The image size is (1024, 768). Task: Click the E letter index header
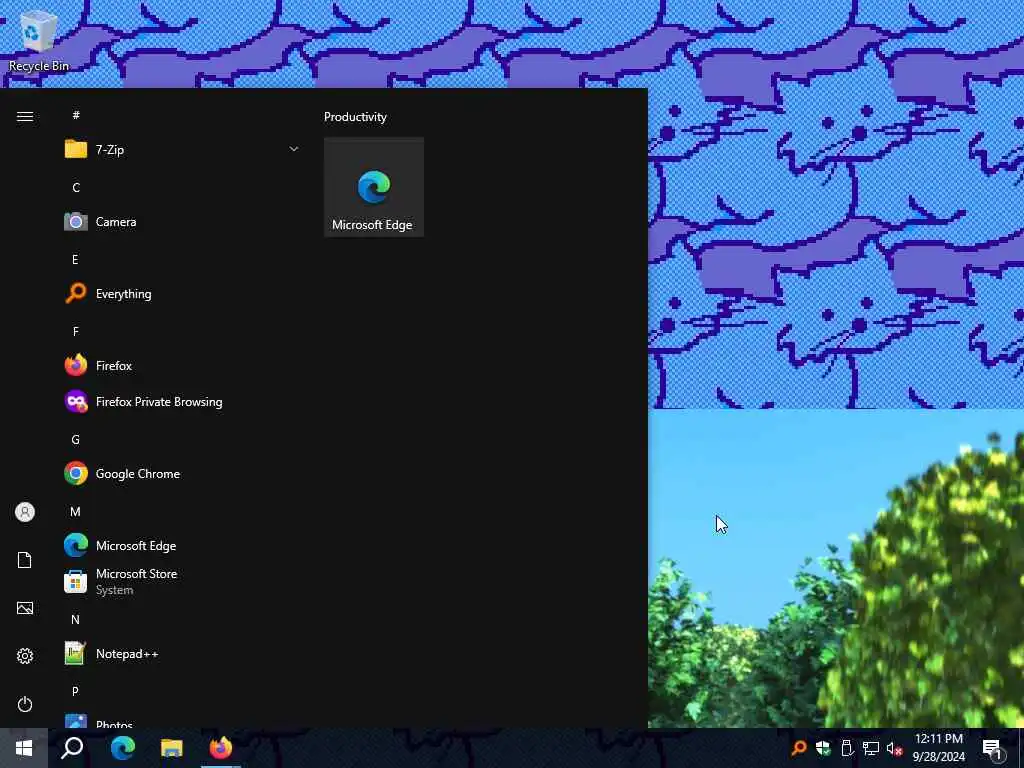coord(75,259)
